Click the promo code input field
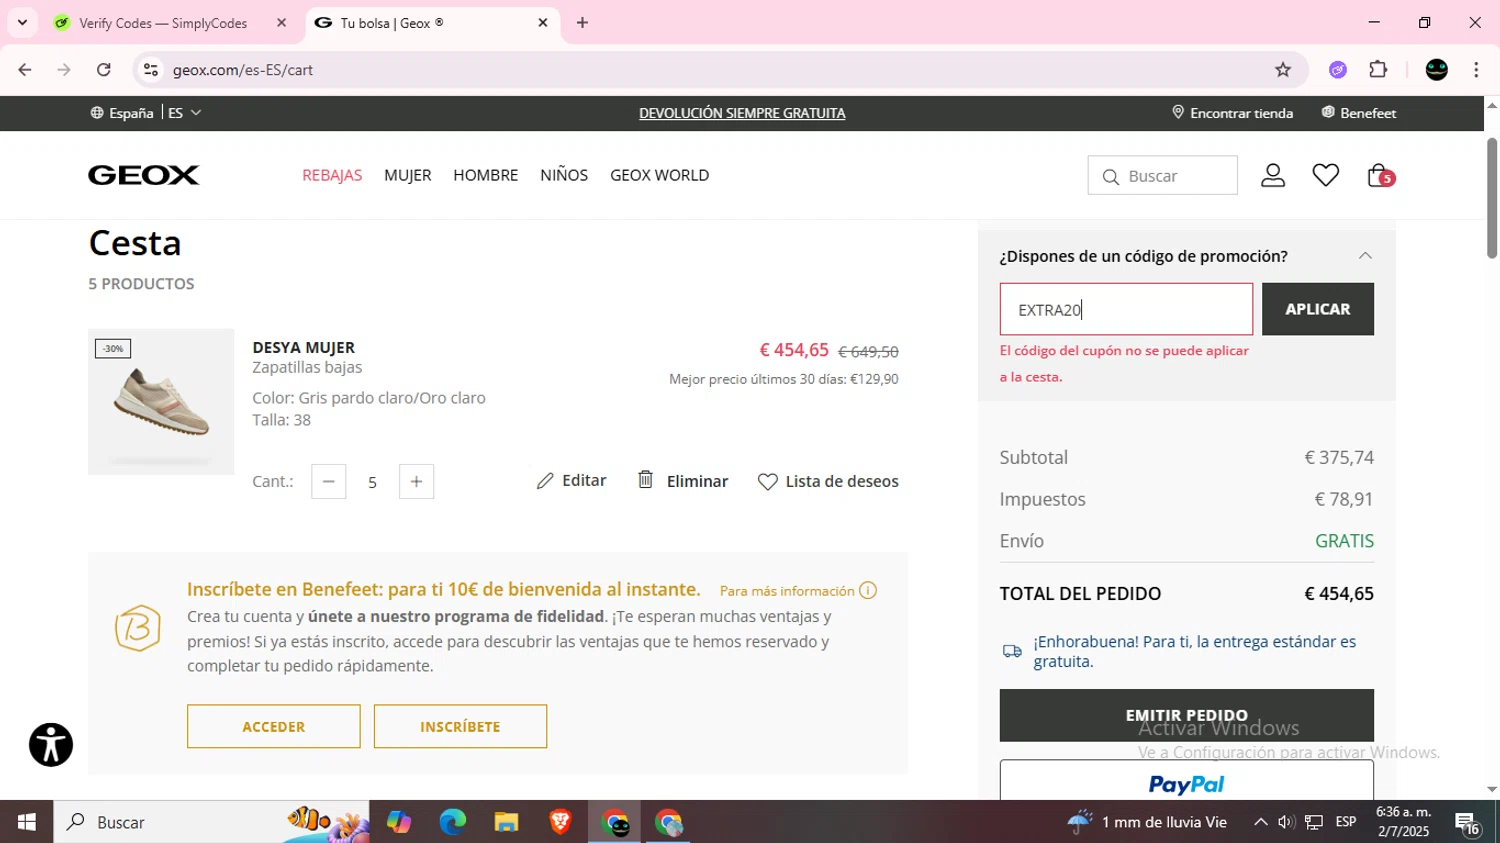1500x843 pixels. 1126,309
